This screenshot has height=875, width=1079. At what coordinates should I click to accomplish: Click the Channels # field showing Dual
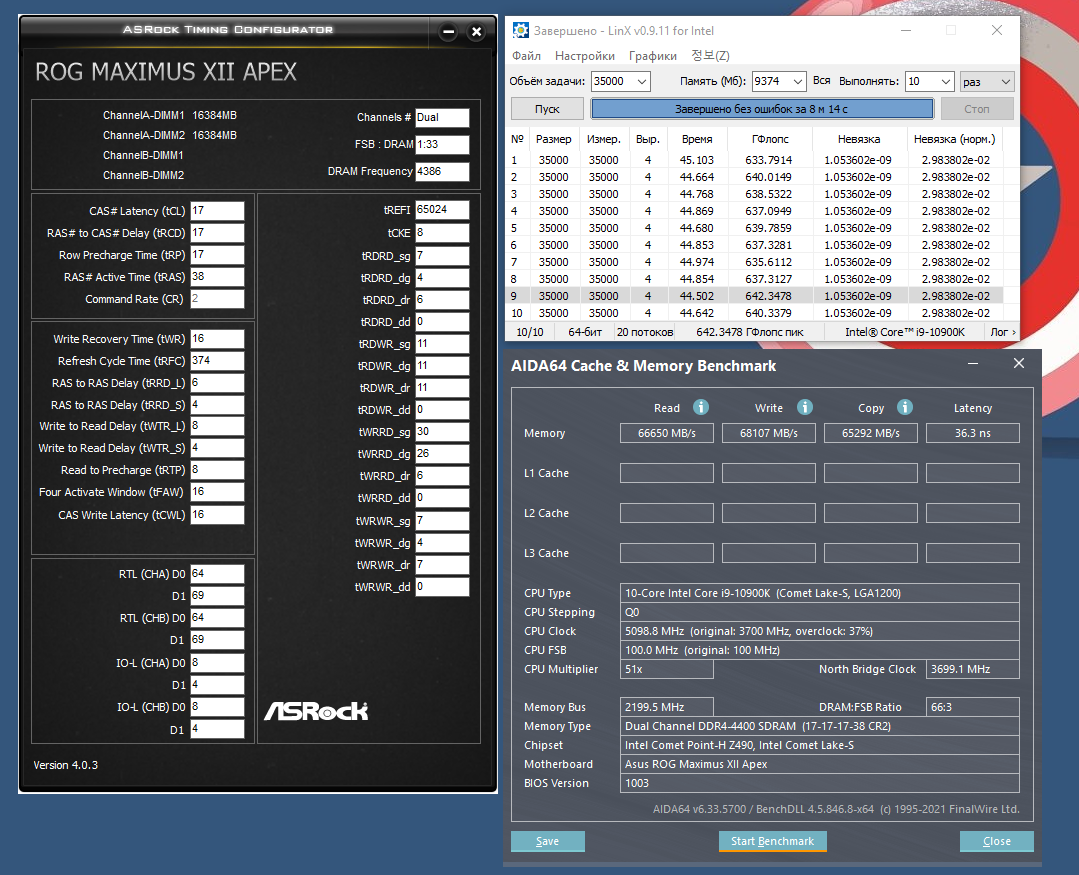(x=442, y=118)
